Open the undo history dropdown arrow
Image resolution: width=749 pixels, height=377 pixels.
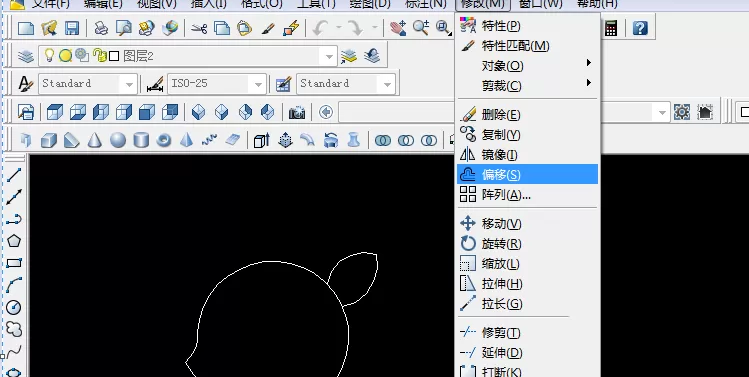pyautogui.click(x=339, y=28)
